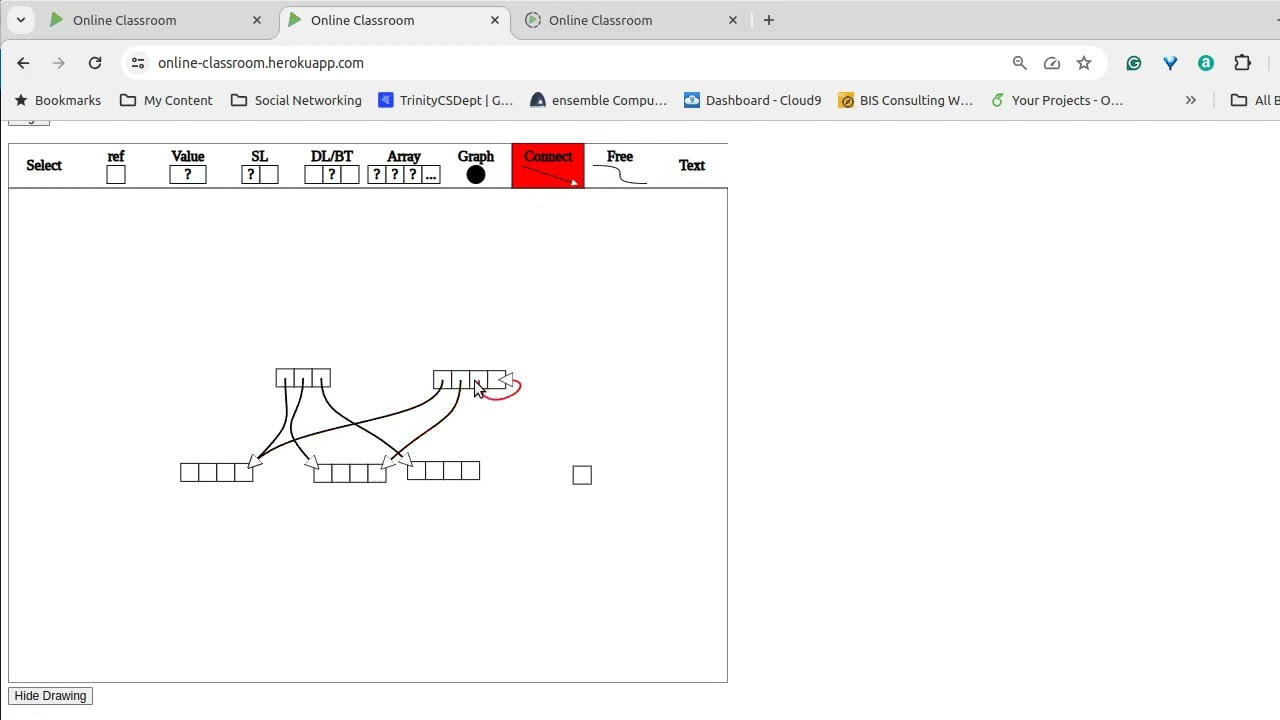
Task: Open the Grammarly extension icon
Action: (1134, 63)
